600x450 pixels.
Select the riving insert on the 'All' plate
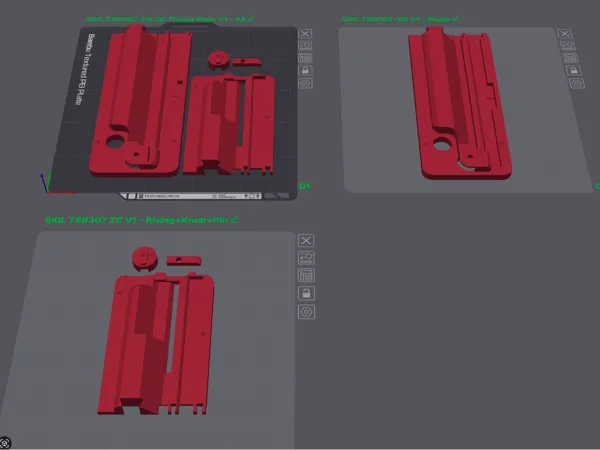pos(229,123)
